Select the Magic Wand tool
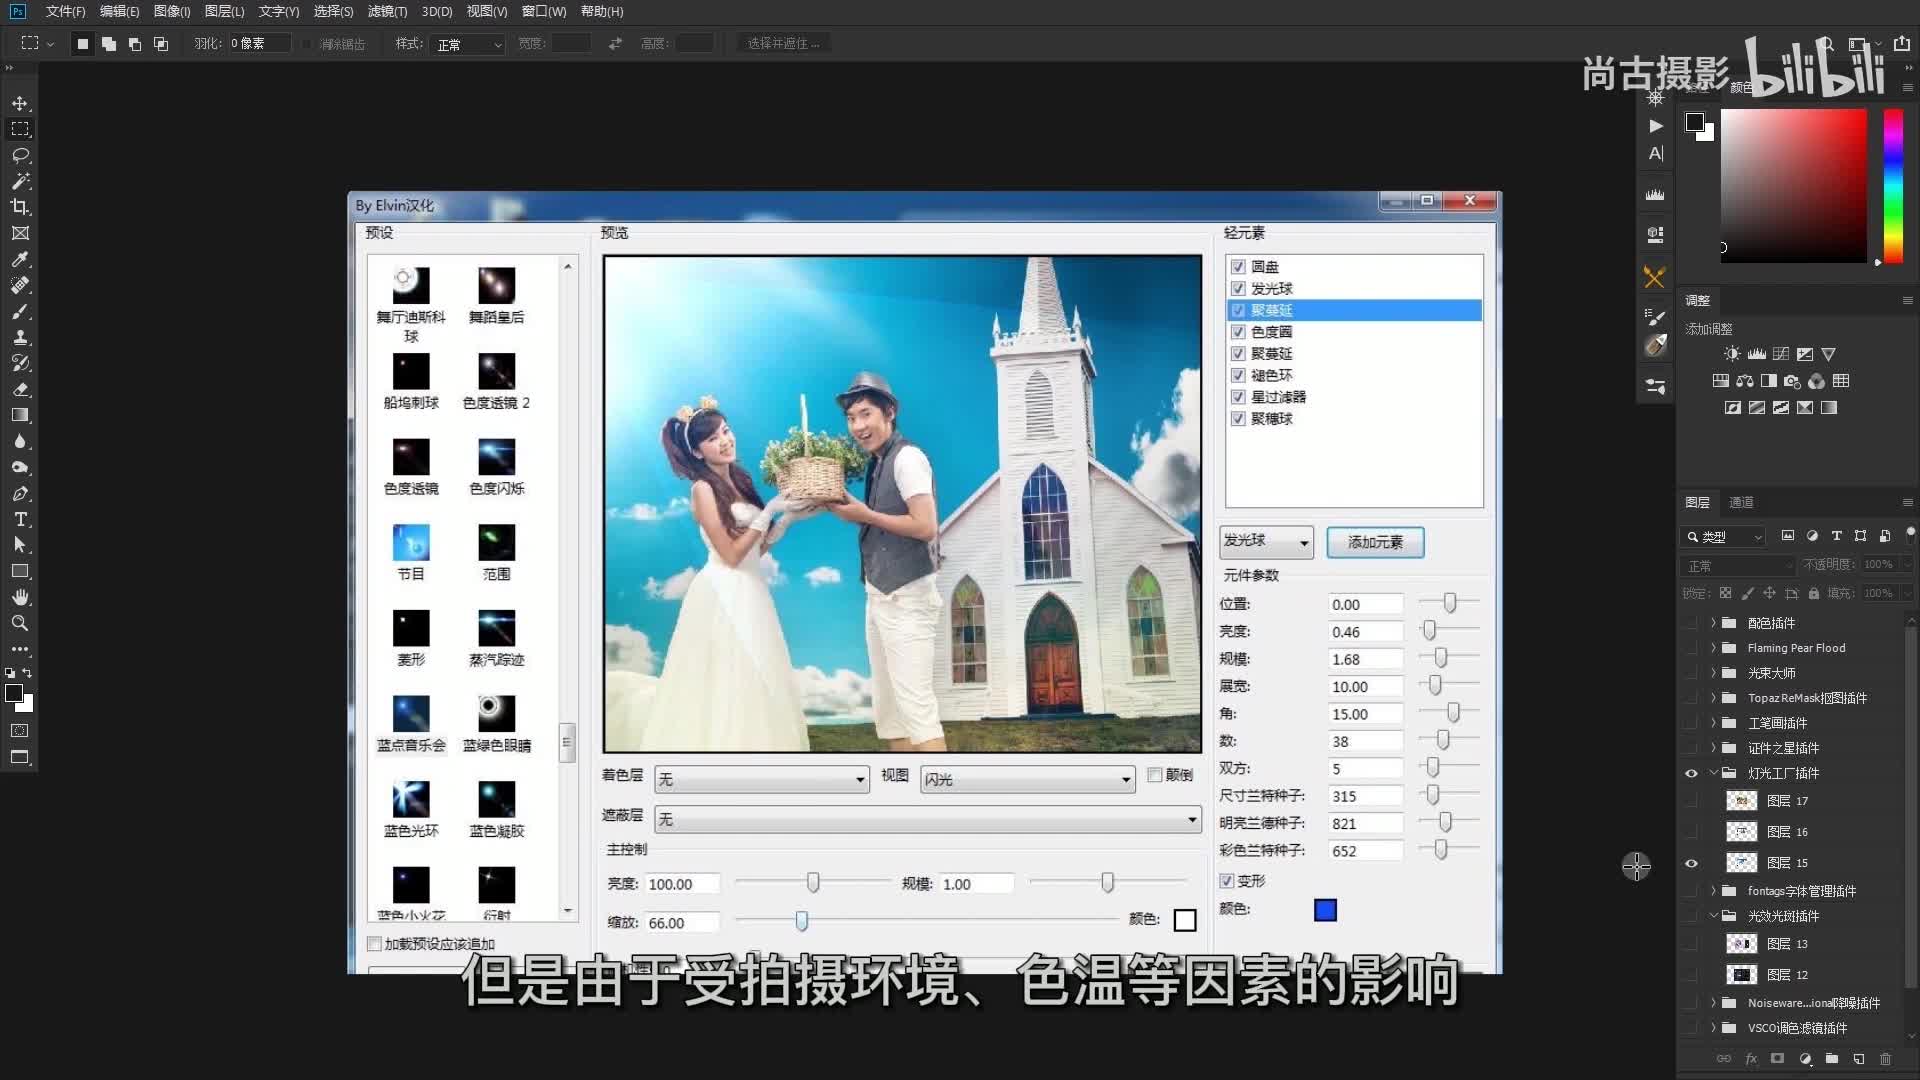The width and height of the screenshot is (1920, 1080). point(20,181)
